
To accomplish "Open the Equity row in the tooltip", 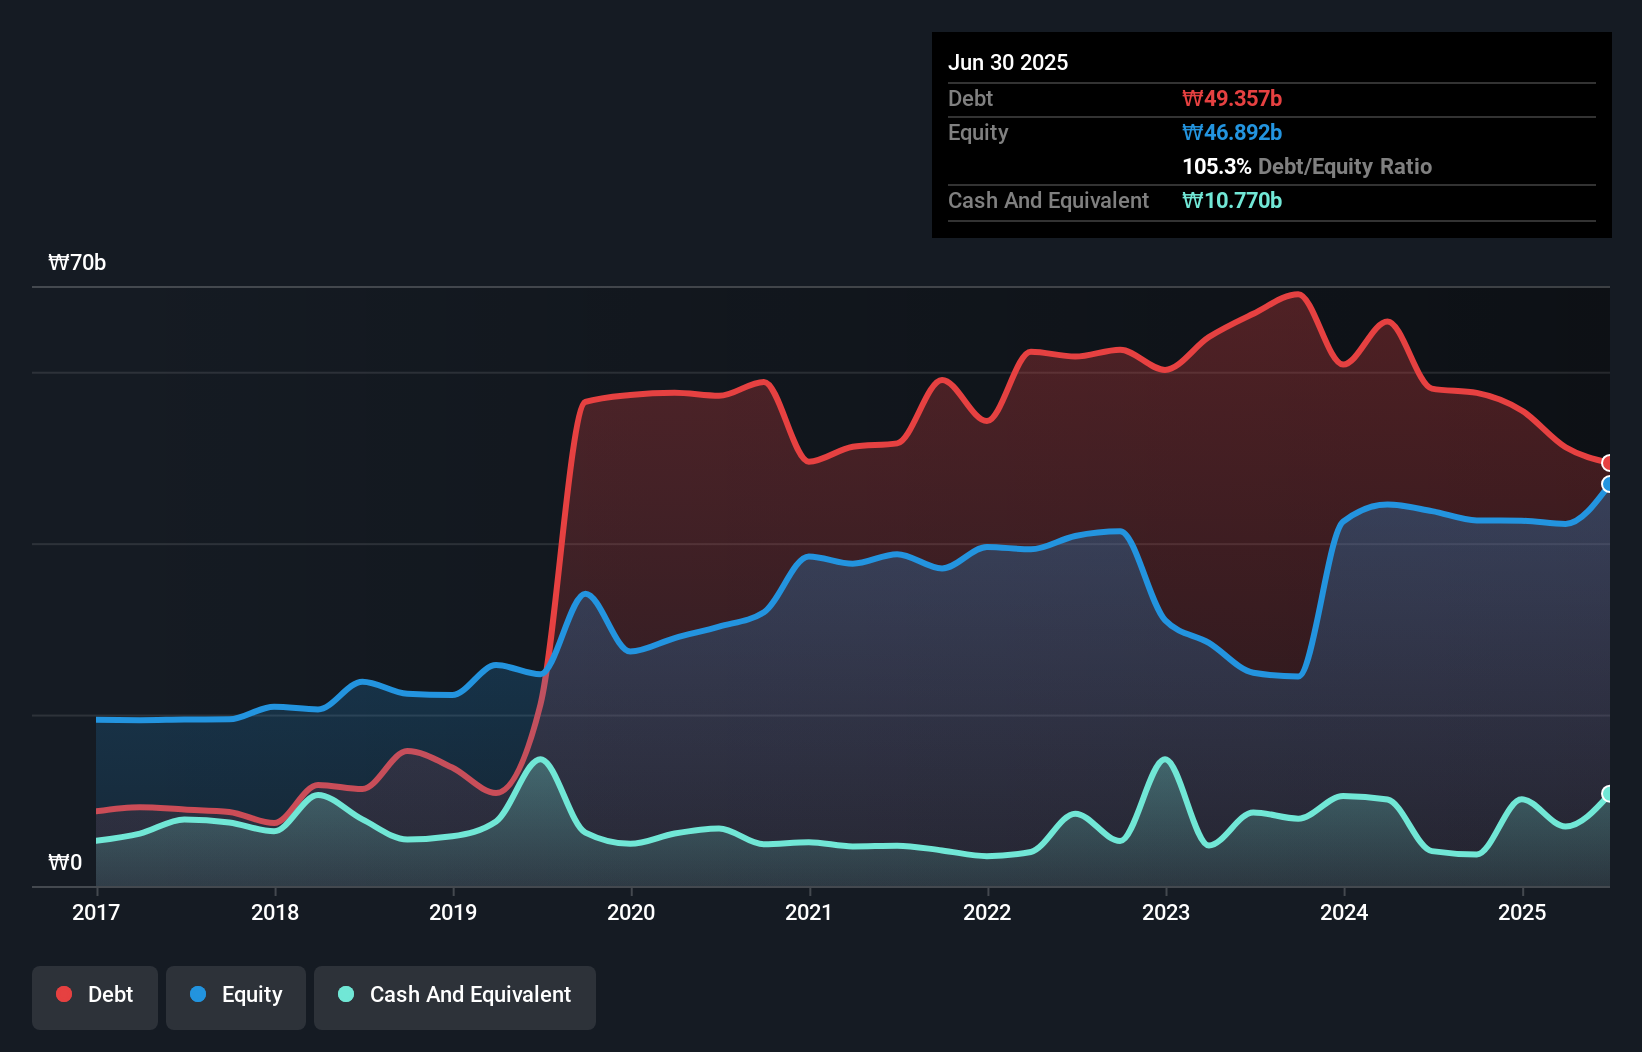I will pyautogui.click(x=977, y=132).
